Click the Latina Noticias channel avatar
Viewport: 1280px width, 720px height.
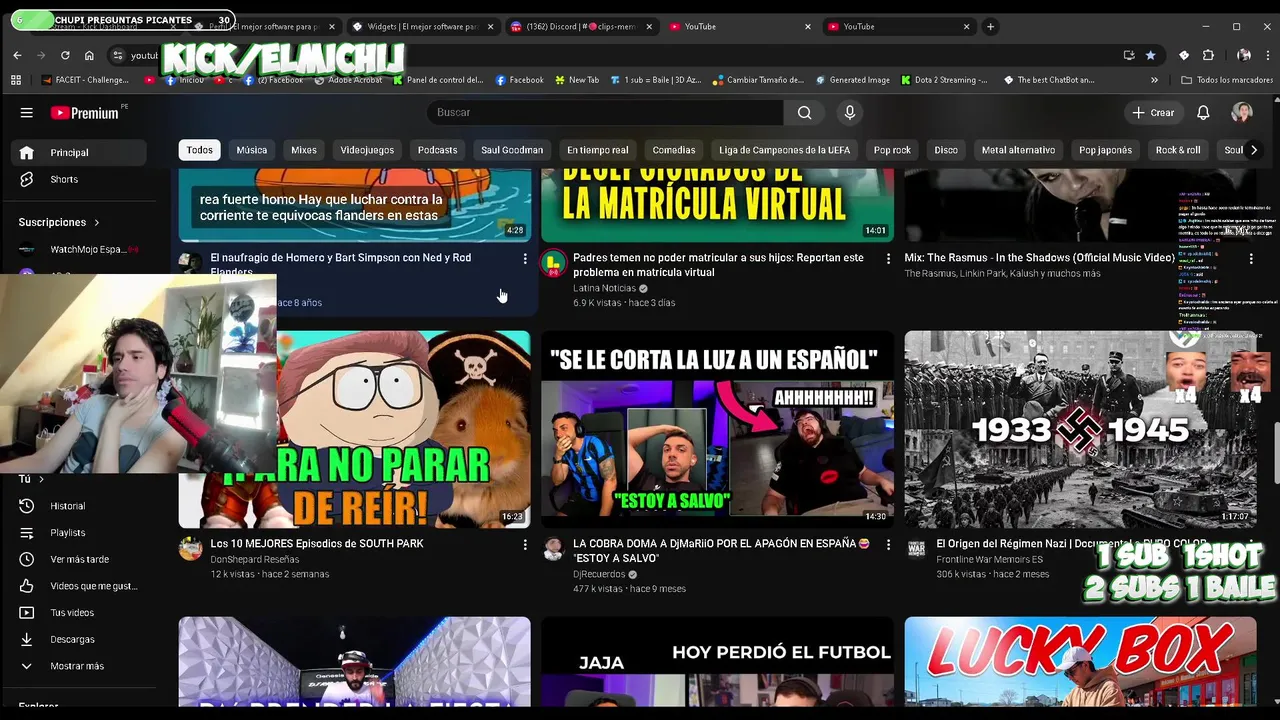pos(553,263)
